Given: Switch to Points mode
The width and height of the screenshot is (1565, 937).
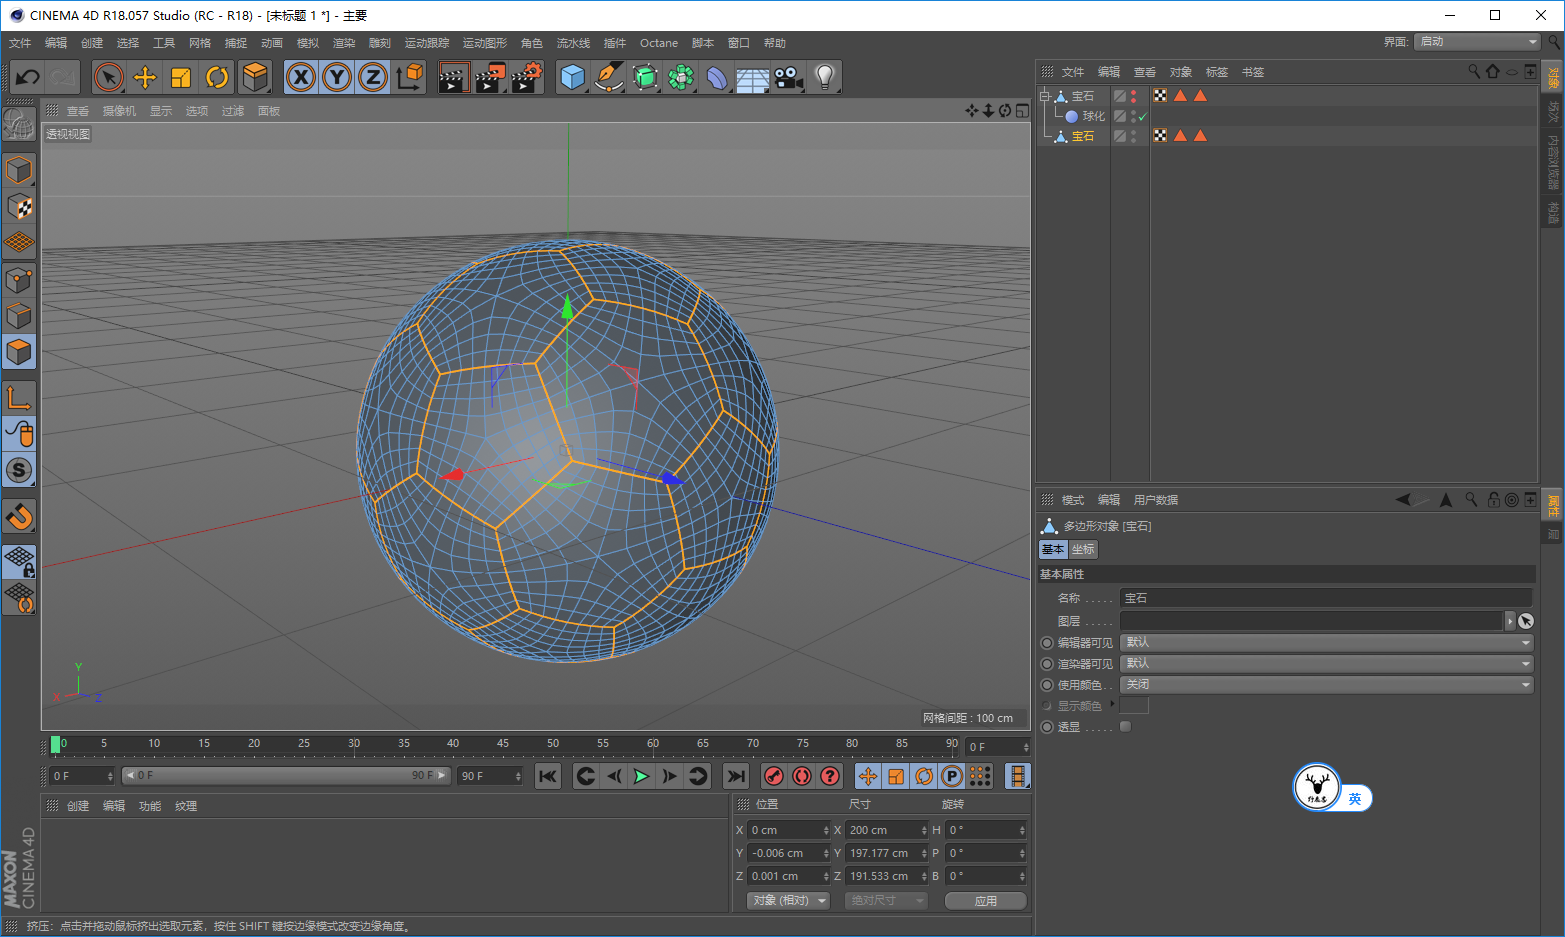Looking at the screenshot, I should pyautogui.click(x=19, y=279).
